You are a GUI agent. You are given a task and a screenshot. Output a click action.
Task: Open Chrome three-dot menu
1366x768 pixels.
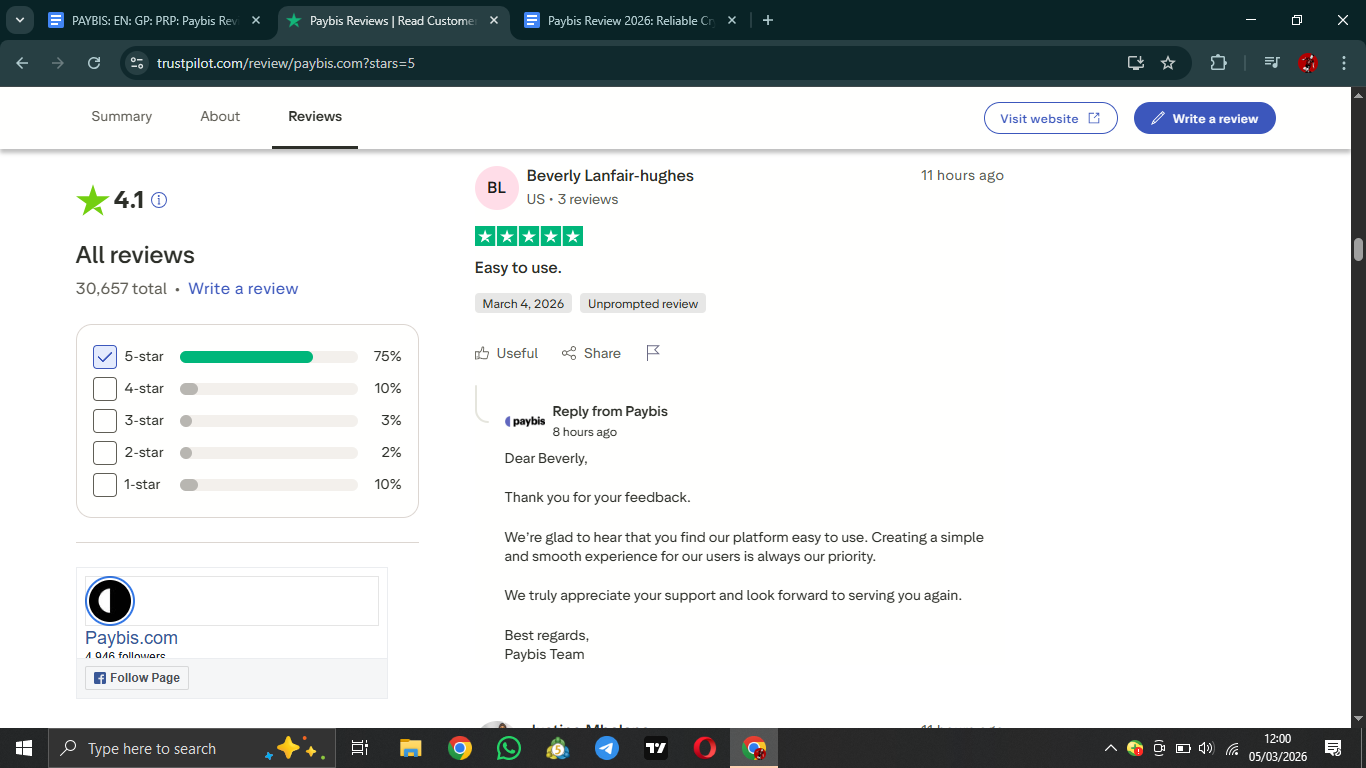(1344, 63)
